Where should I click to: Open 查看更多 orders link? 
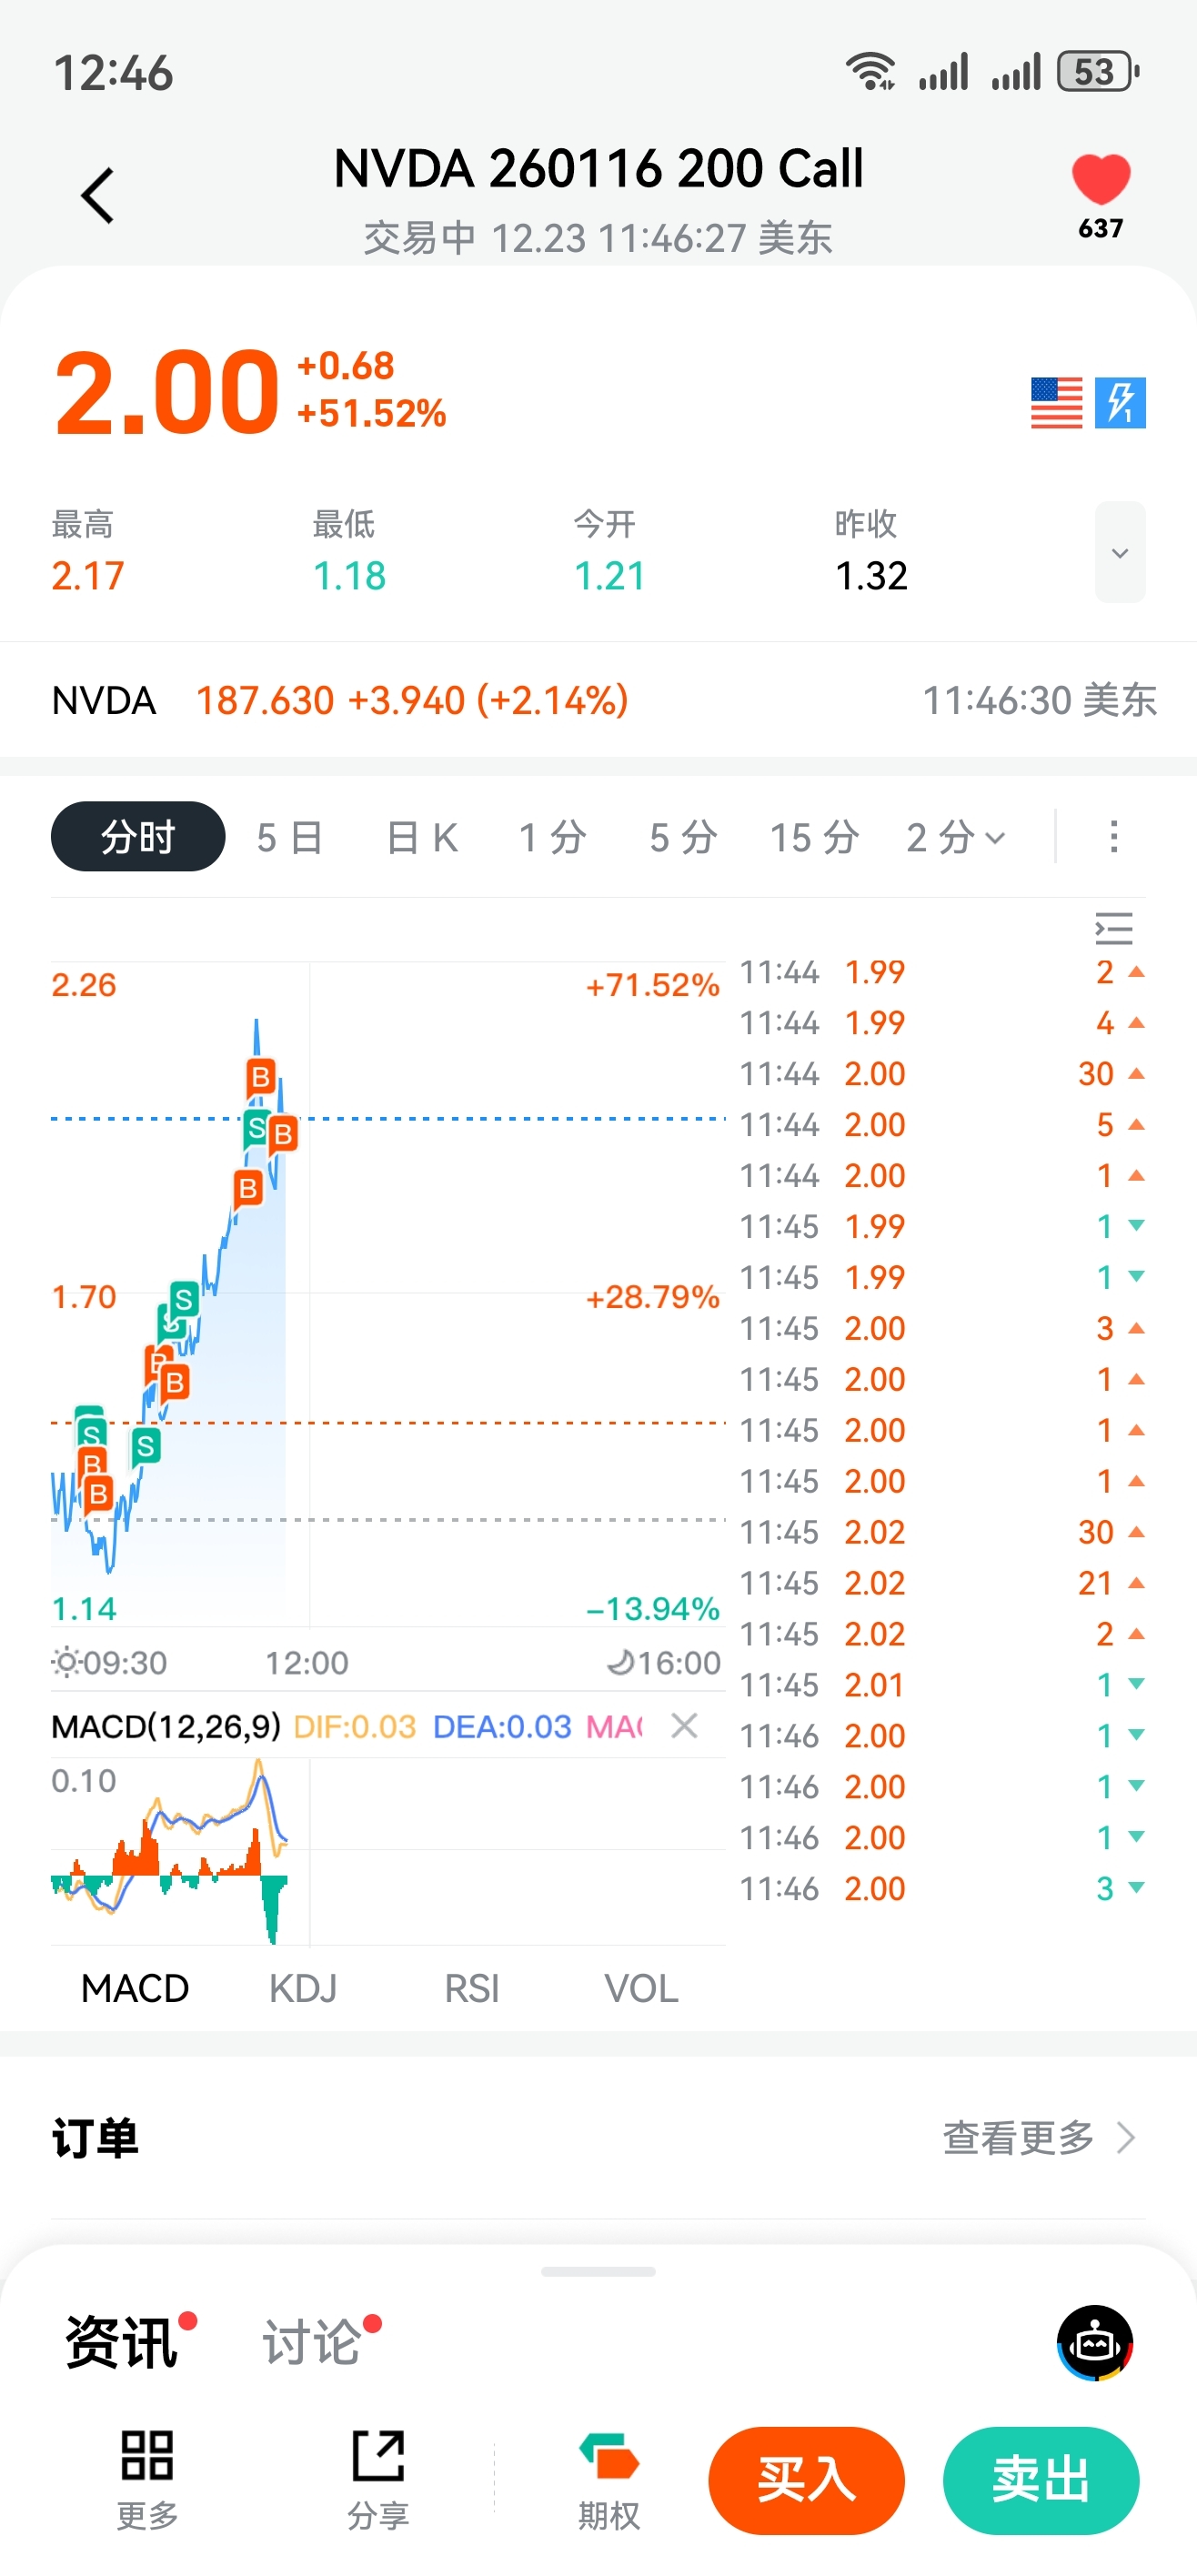(1037, 2138)
